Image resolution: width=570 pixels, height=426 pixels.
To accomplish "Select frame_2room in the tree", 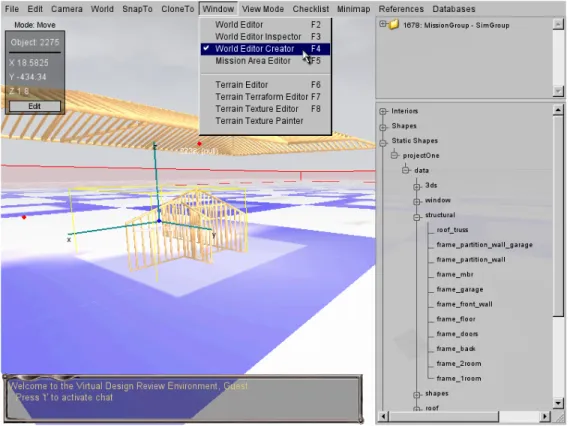I will tap(459, 363).
